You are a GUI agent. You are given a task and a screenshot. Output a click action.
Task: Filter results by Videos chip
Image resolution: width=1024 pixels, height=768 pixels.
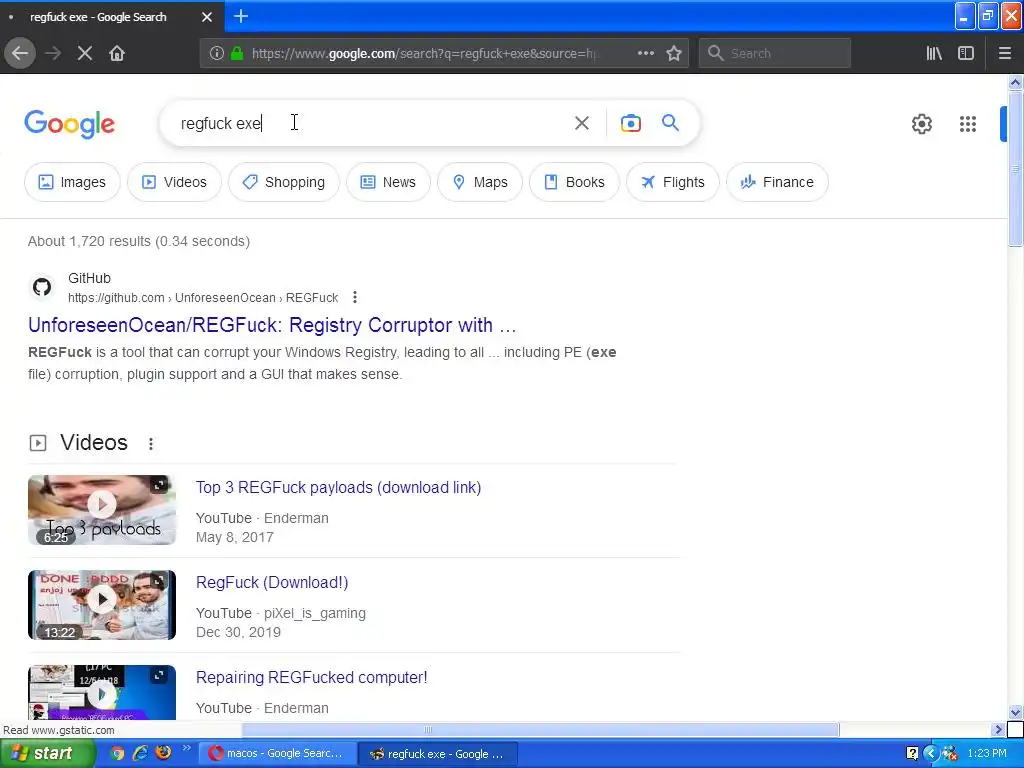174,182
